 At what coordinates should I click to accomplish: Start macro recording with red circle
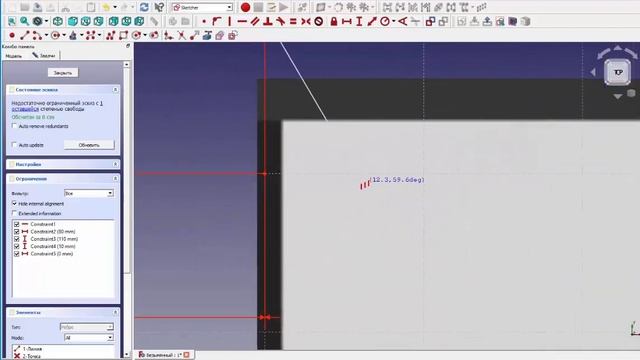point(245,7)
